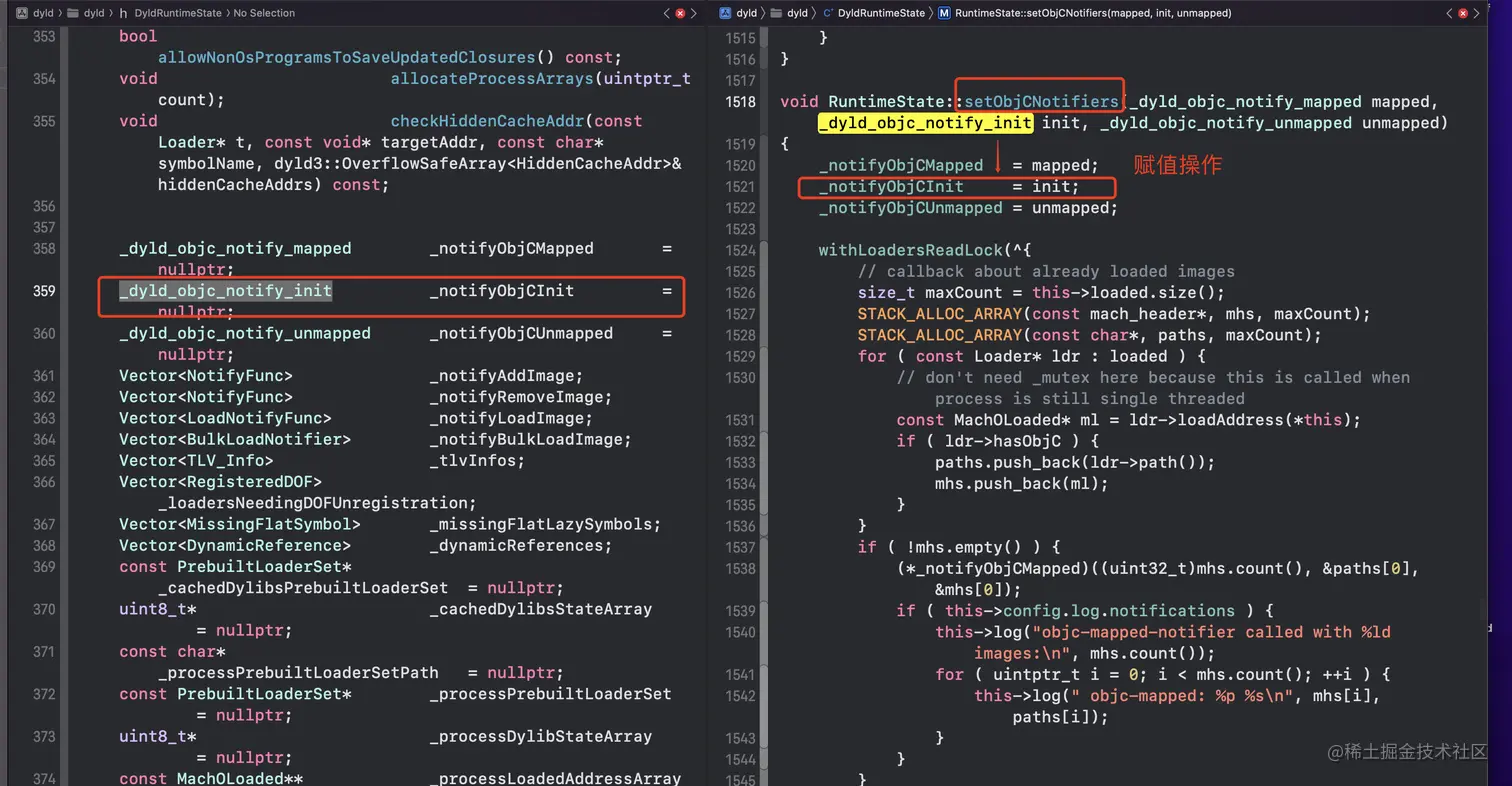
Task: Click _notifyAddImage member on line 361
Action: (x=502, y=376)
